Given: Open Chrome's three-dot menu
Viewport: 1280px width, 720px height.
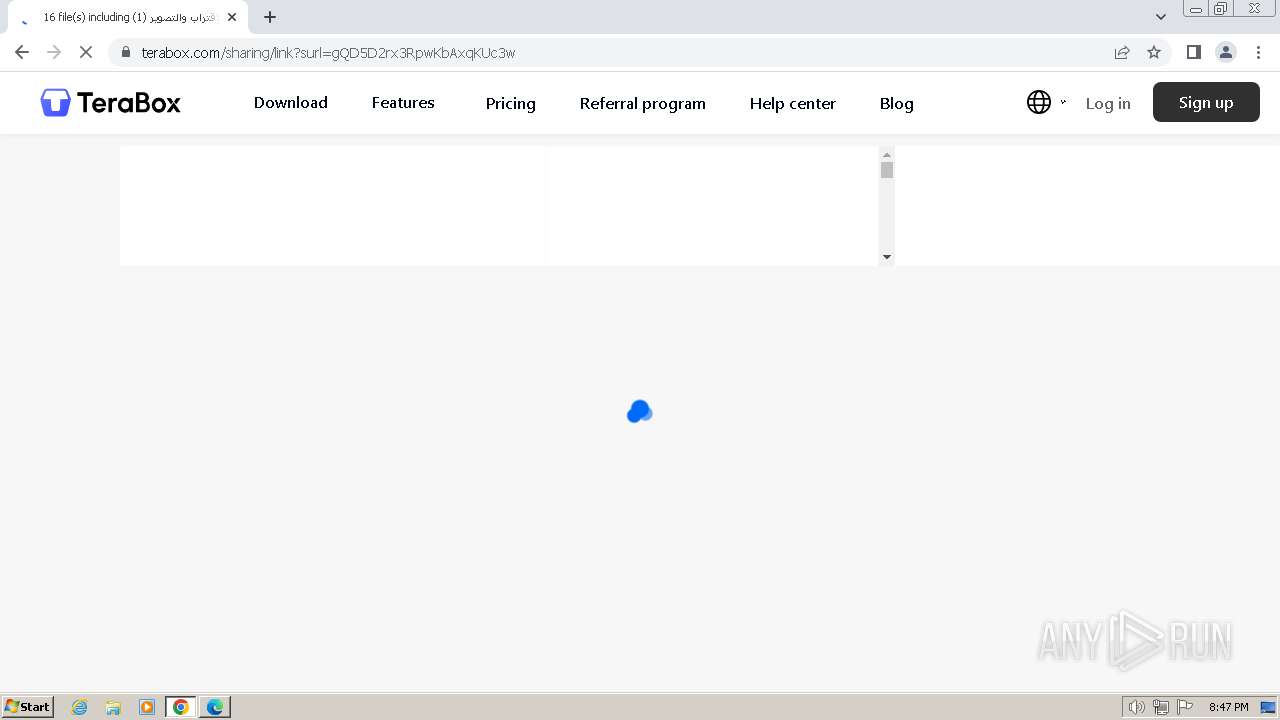Looking at the screenshot, I should [x=1258, y=52].
